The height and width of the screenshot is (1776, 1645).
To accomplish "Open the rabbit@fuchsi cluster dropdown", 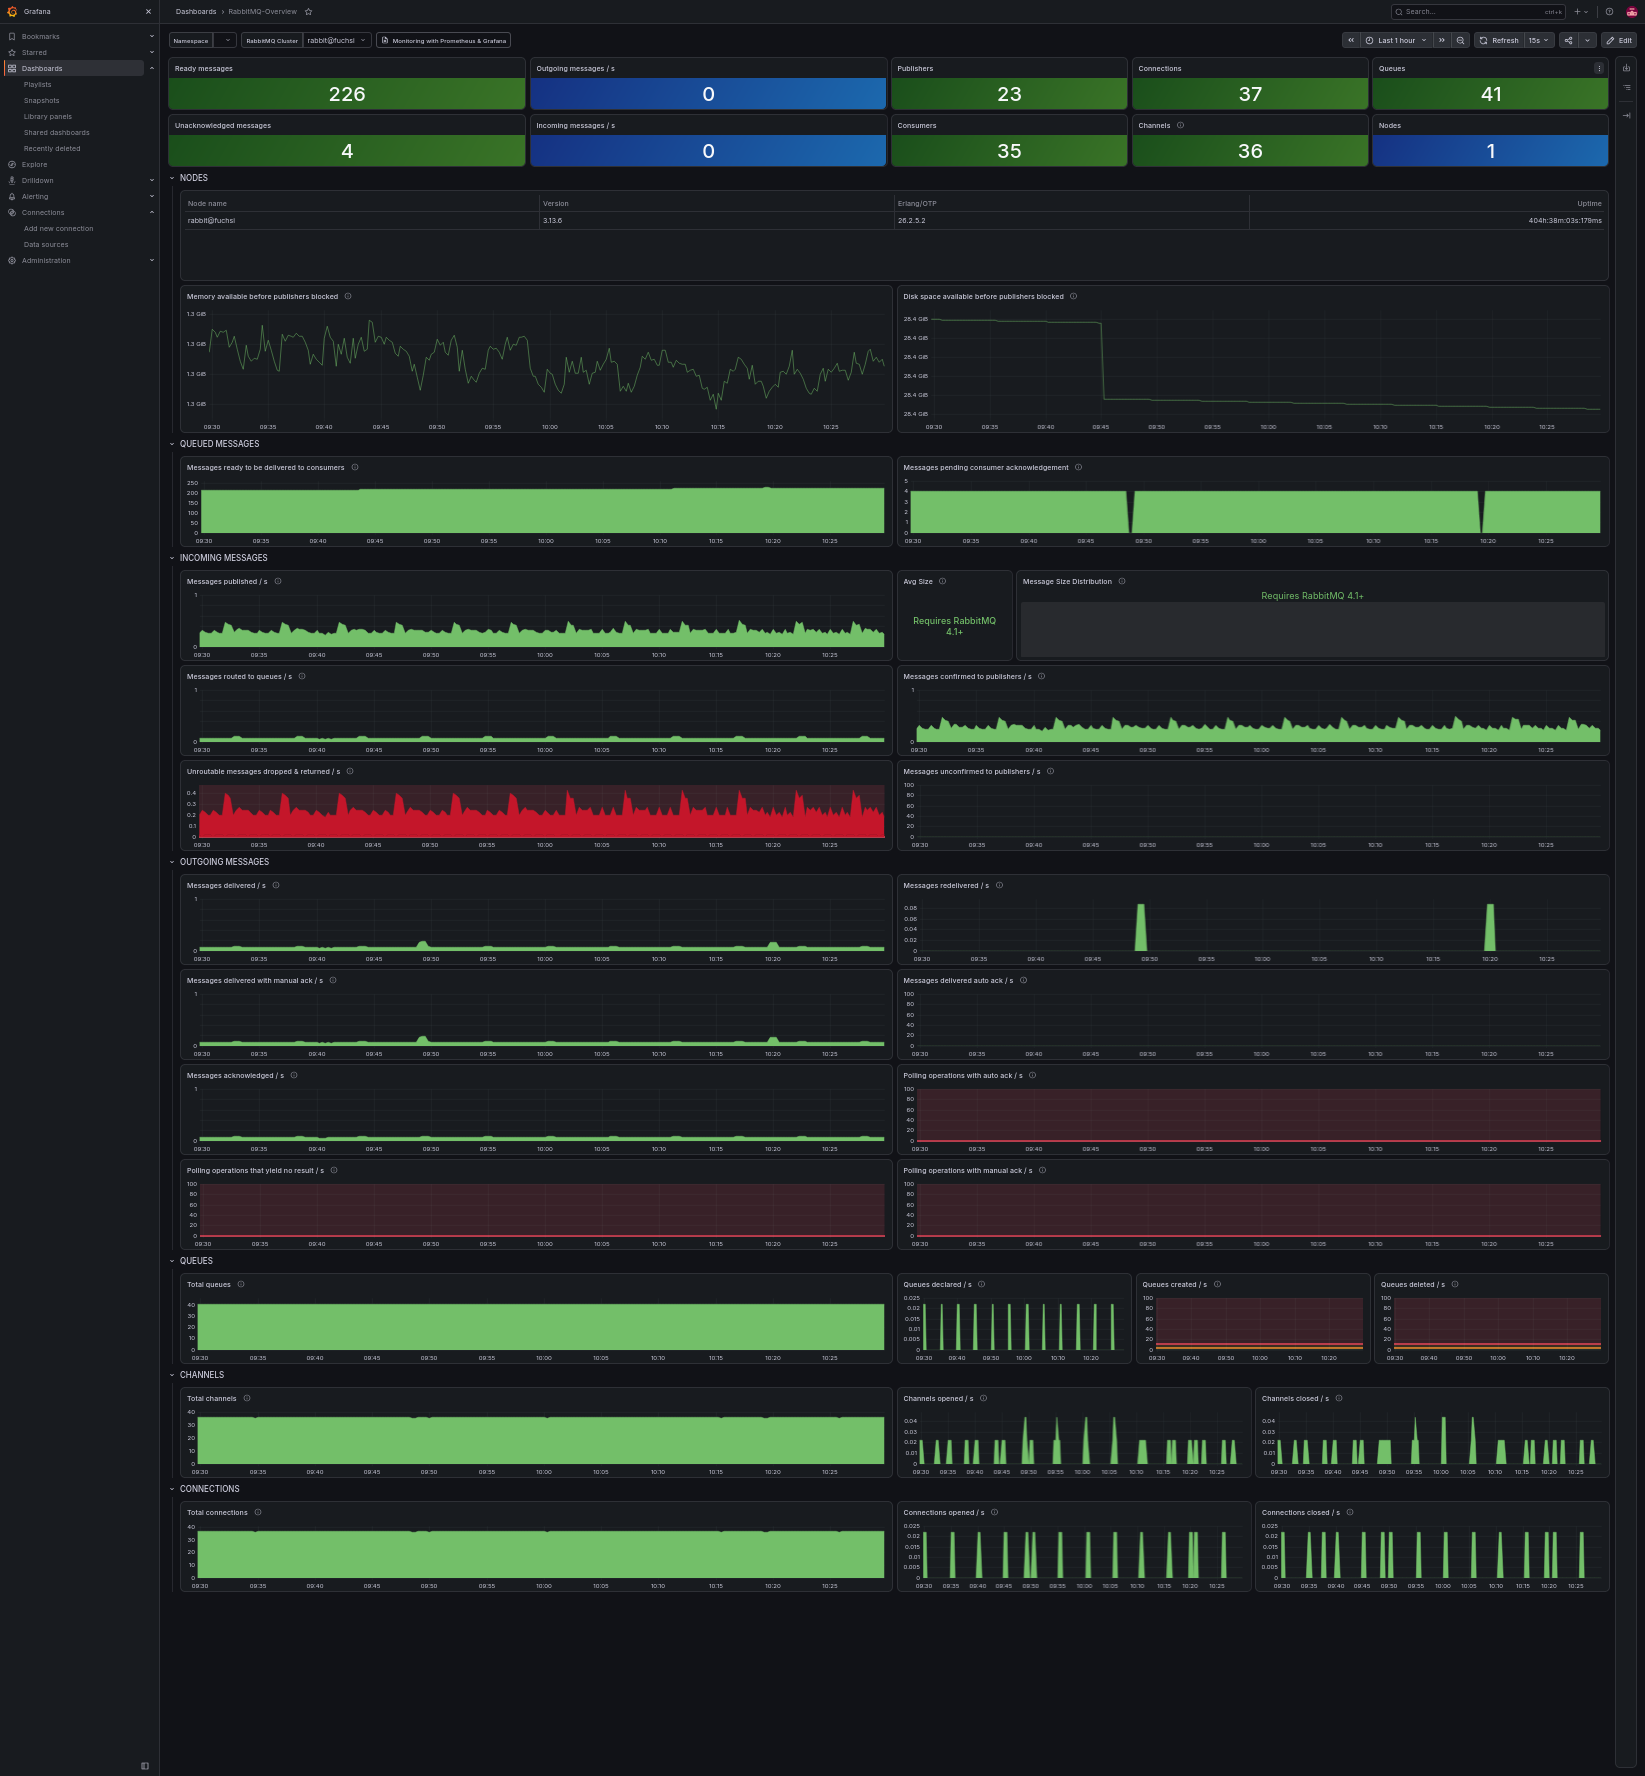I will coord(337,40).
